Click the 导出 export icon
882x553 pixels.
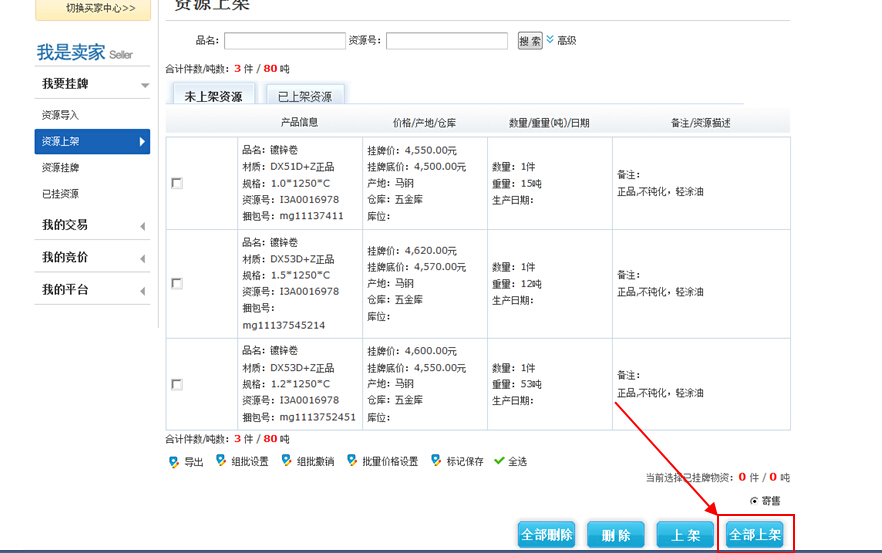pyautogui.click(x=174, y=461)
